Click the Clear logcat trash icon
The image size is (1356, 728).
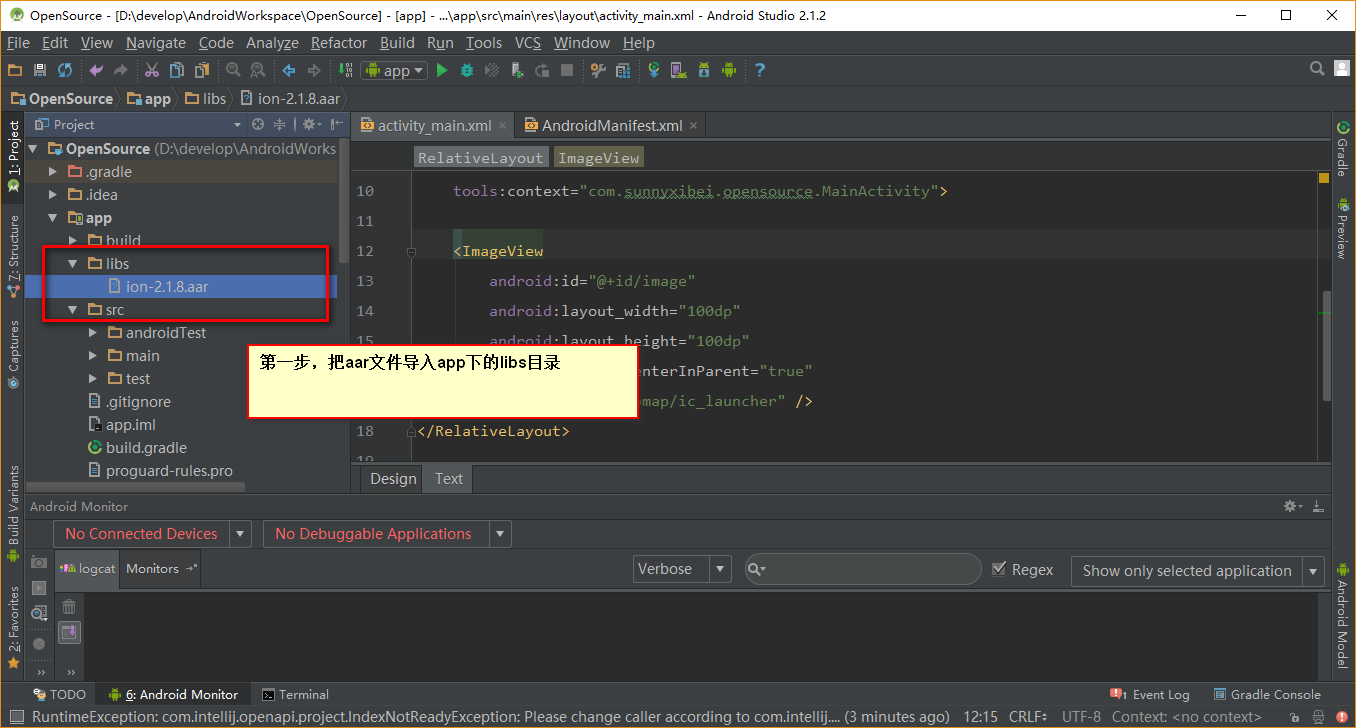pyautogui.click(x=69, y=606)
